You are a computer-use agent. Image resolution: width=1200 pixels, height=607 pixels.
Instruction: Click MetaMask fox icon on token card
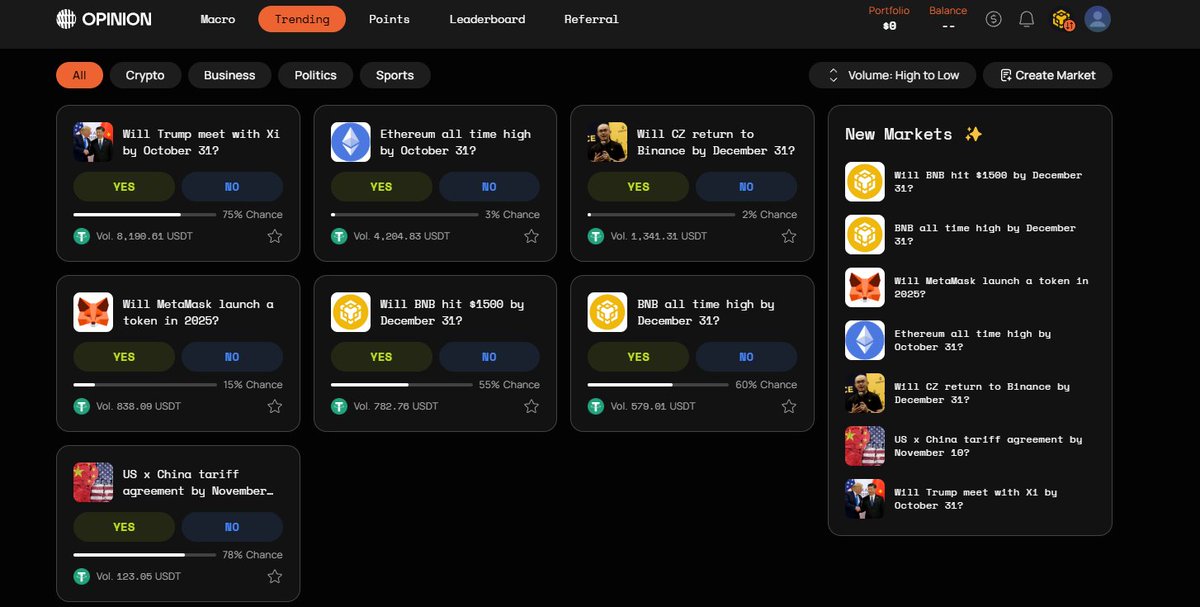93,312
